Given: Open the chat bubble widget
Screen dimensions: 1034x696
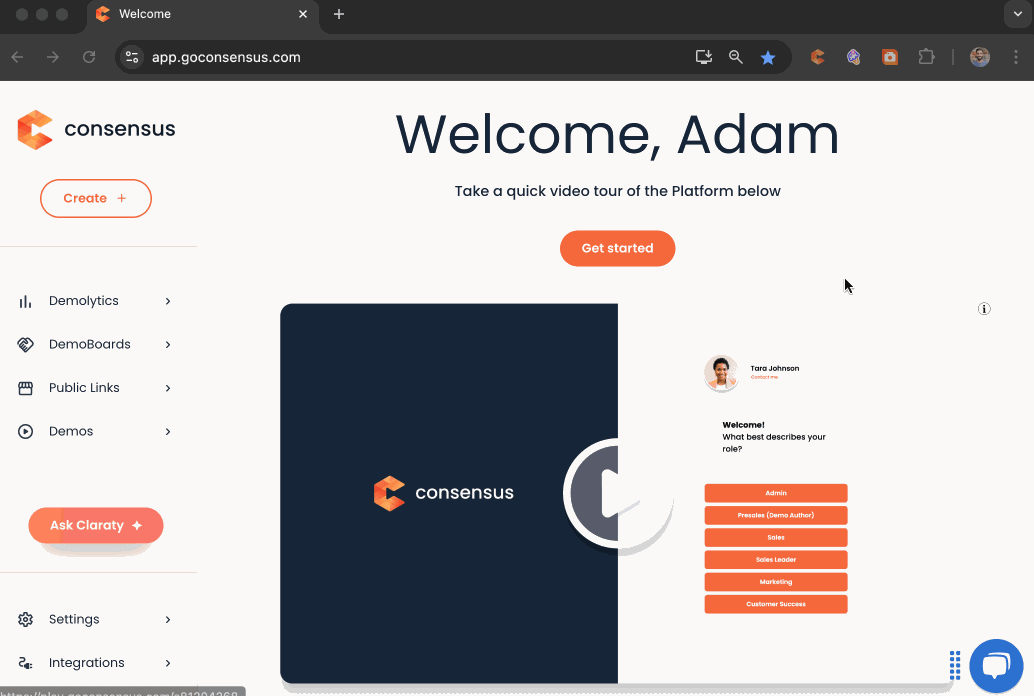Looking at the screenshot, I should click(x=996, y=666).
